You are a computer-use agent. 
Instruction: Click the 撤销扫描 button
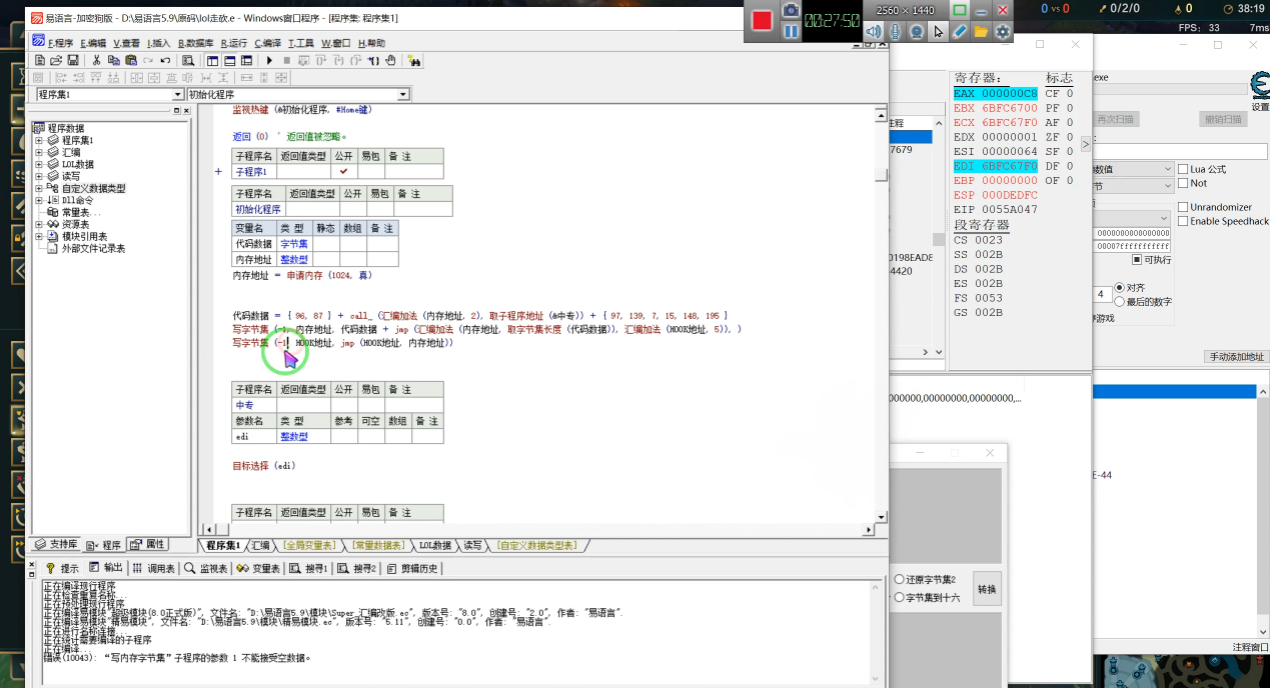click(1223, 119)
